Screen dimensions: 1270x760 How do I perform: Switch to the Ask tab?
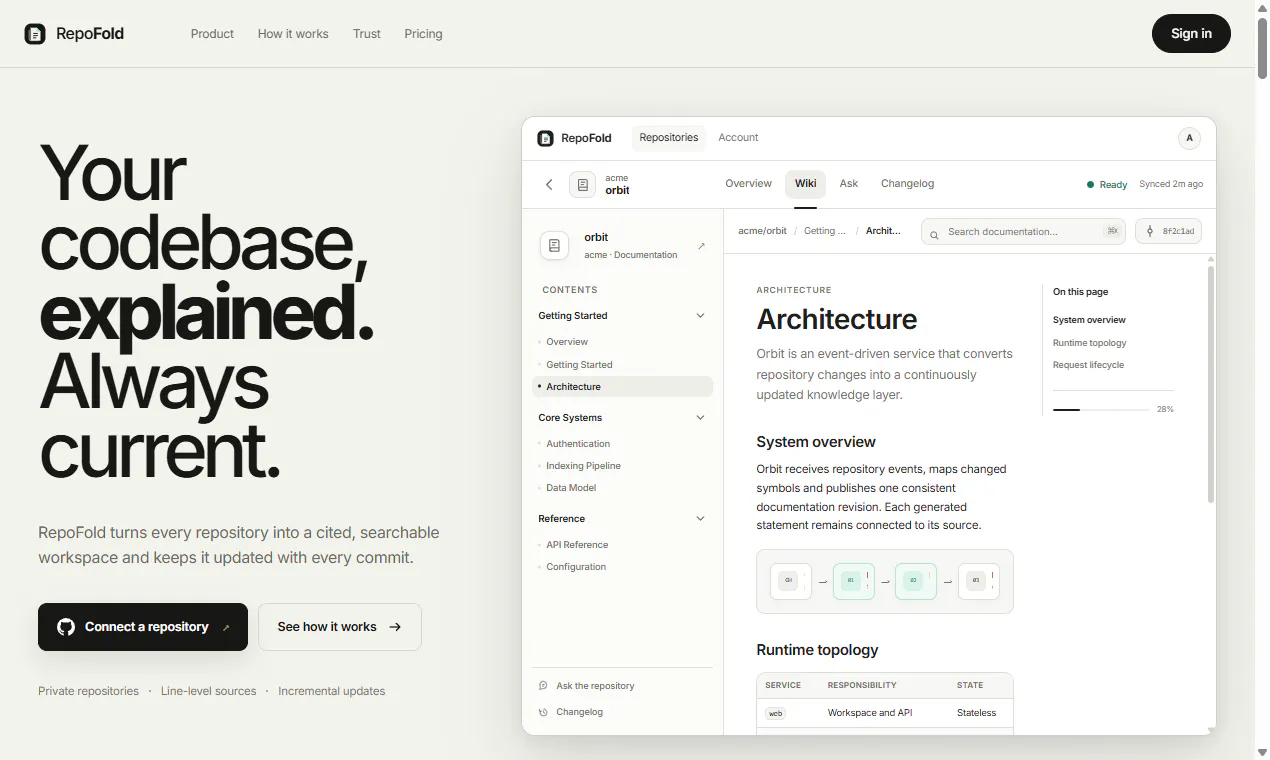pos(849,184)
